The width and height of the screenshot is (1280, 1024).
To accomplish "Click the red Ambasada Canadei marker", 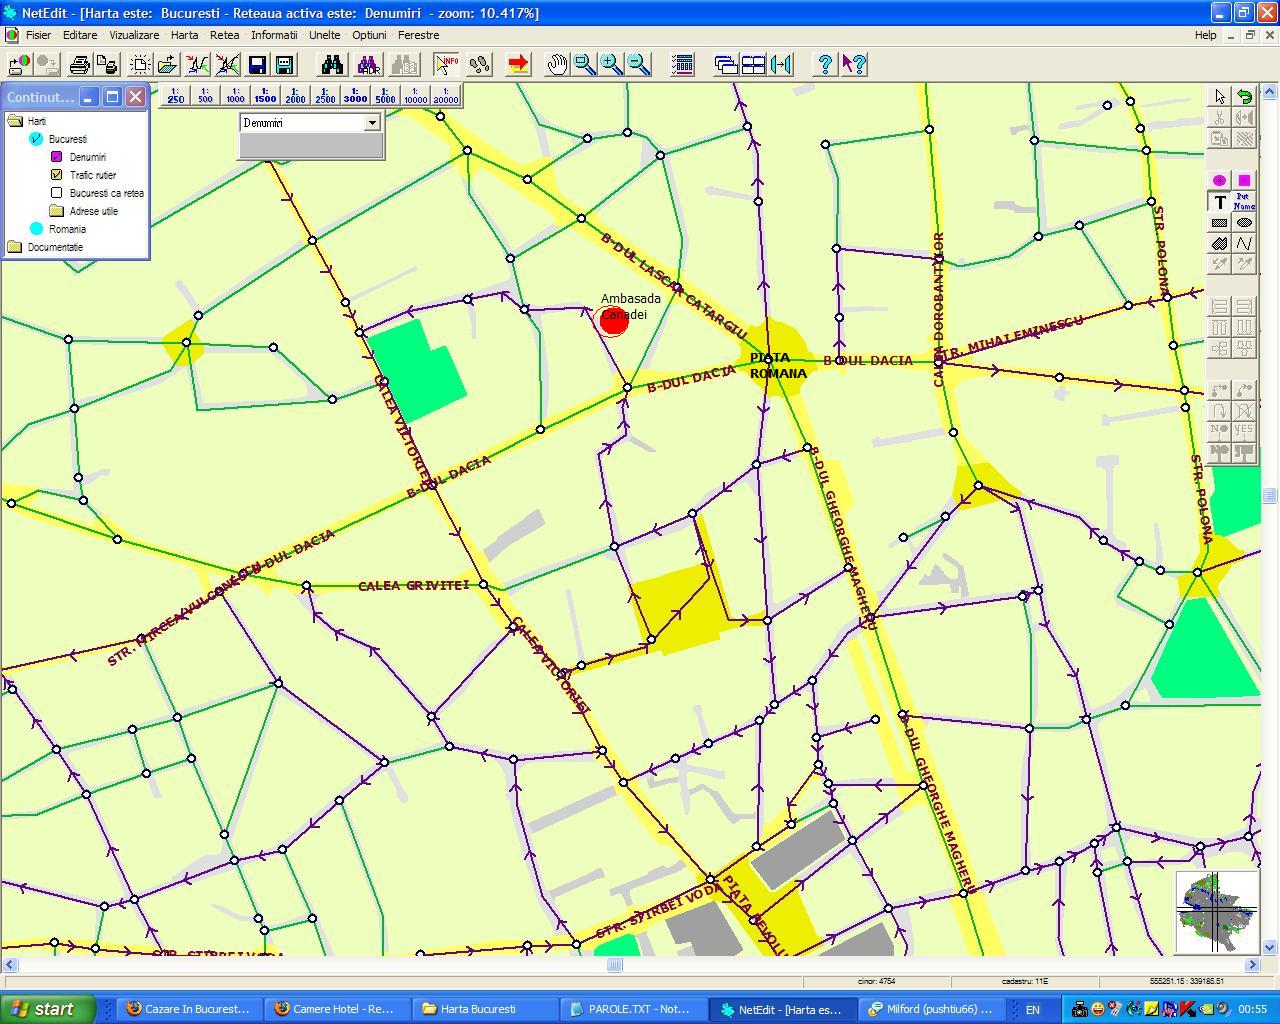I will pos(614,321).
